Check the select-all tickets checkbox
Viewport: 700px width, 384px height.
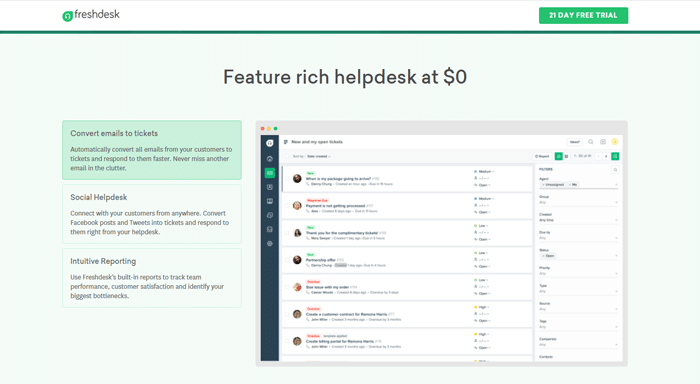pyautogui.click(x=287, y=156)
